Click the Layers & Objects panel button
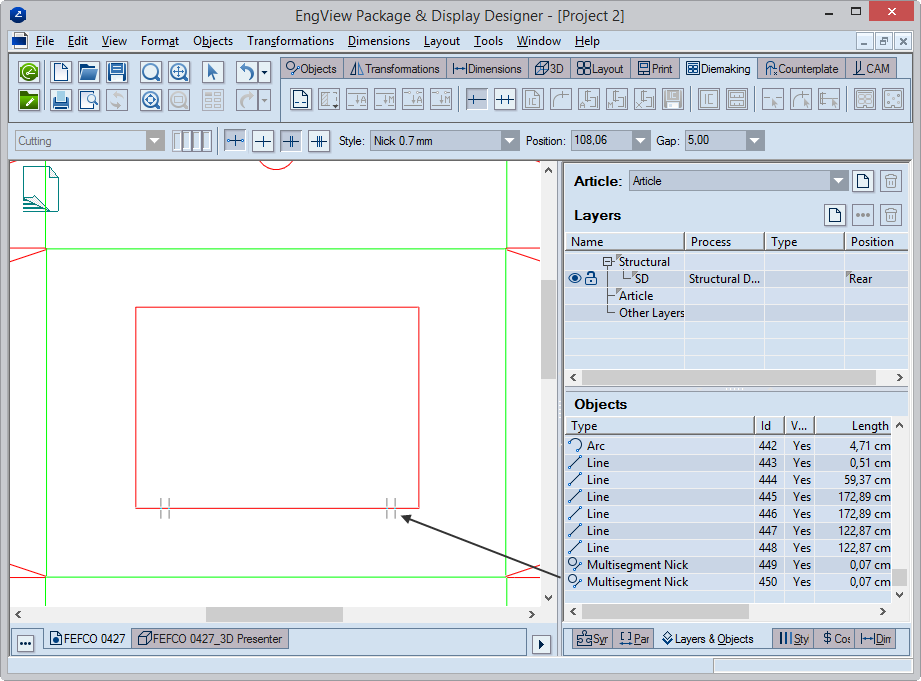The height and width of the screenshot is (681, 921). click(x=707, y=638)
